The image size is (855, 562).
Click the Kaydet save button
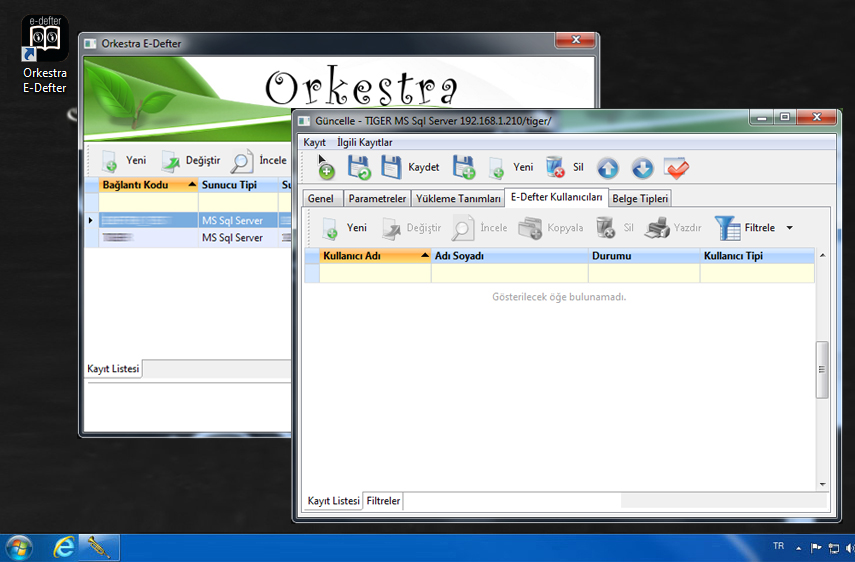click(410, 167)
